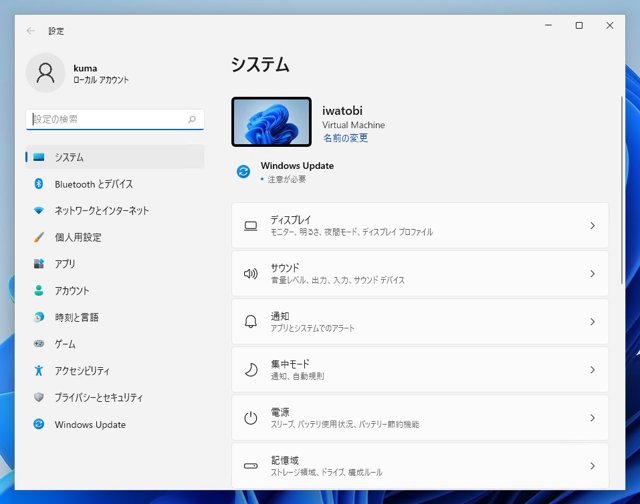This screenshot has width=640, height=504.
Task: Click the 電源 power icon
Action: (251, 418)
